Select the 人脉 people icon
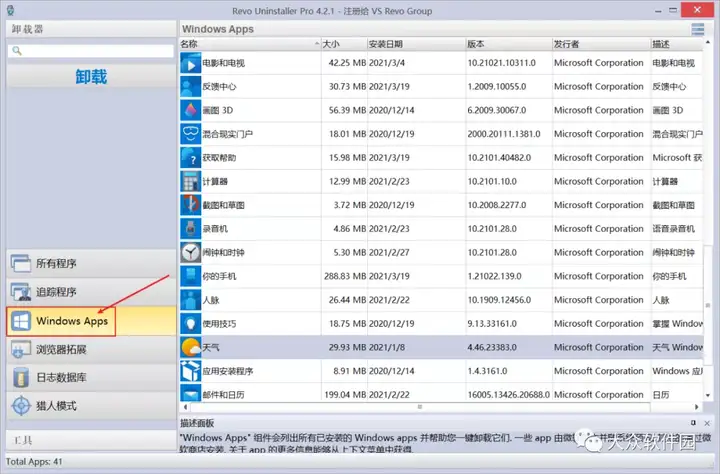Image resolution: width=720 pixels, height=474 pixels. tap(190, 300)
